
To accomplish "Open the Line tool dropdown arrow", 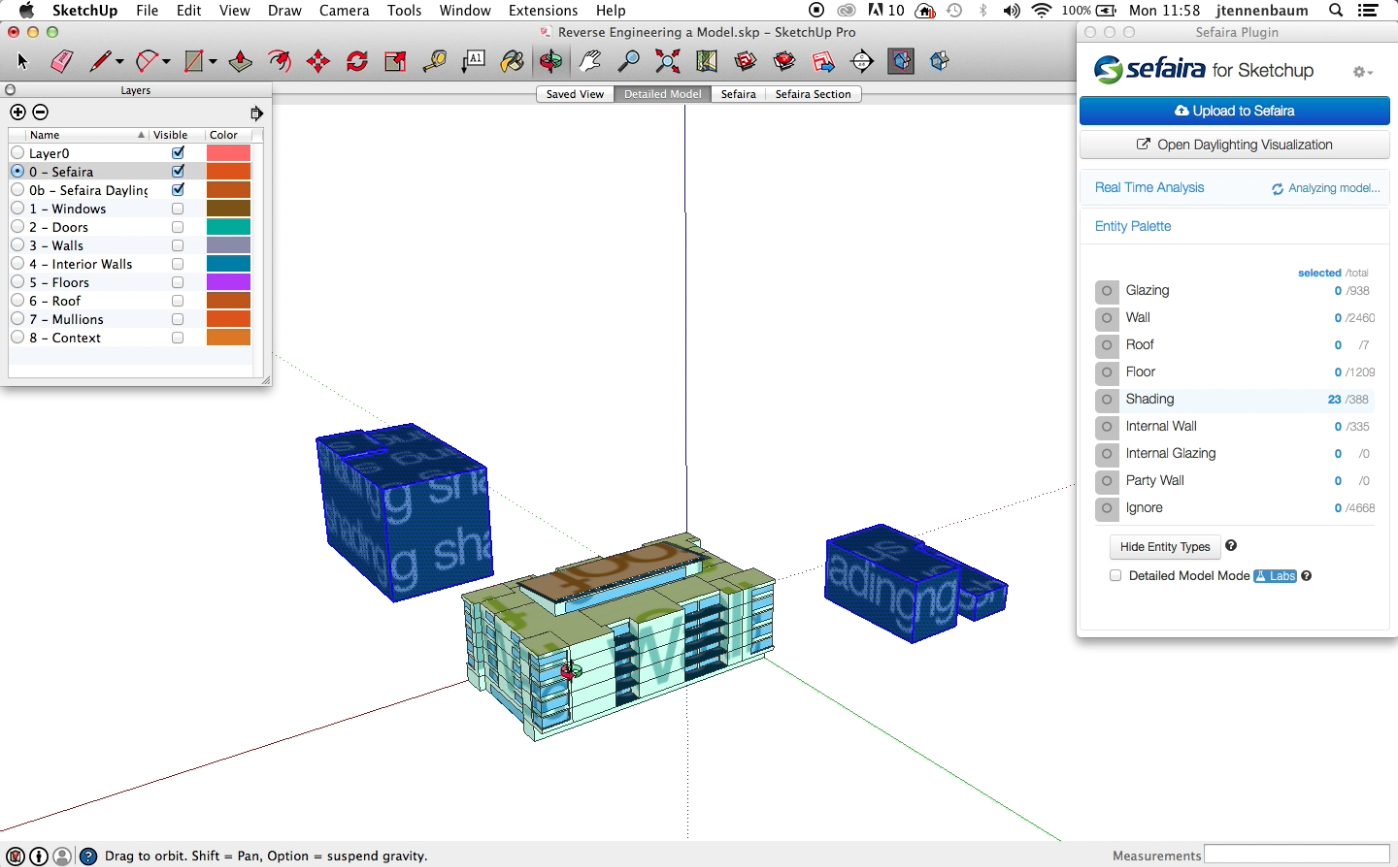I will pyautogui.click(x=120, y=62).
